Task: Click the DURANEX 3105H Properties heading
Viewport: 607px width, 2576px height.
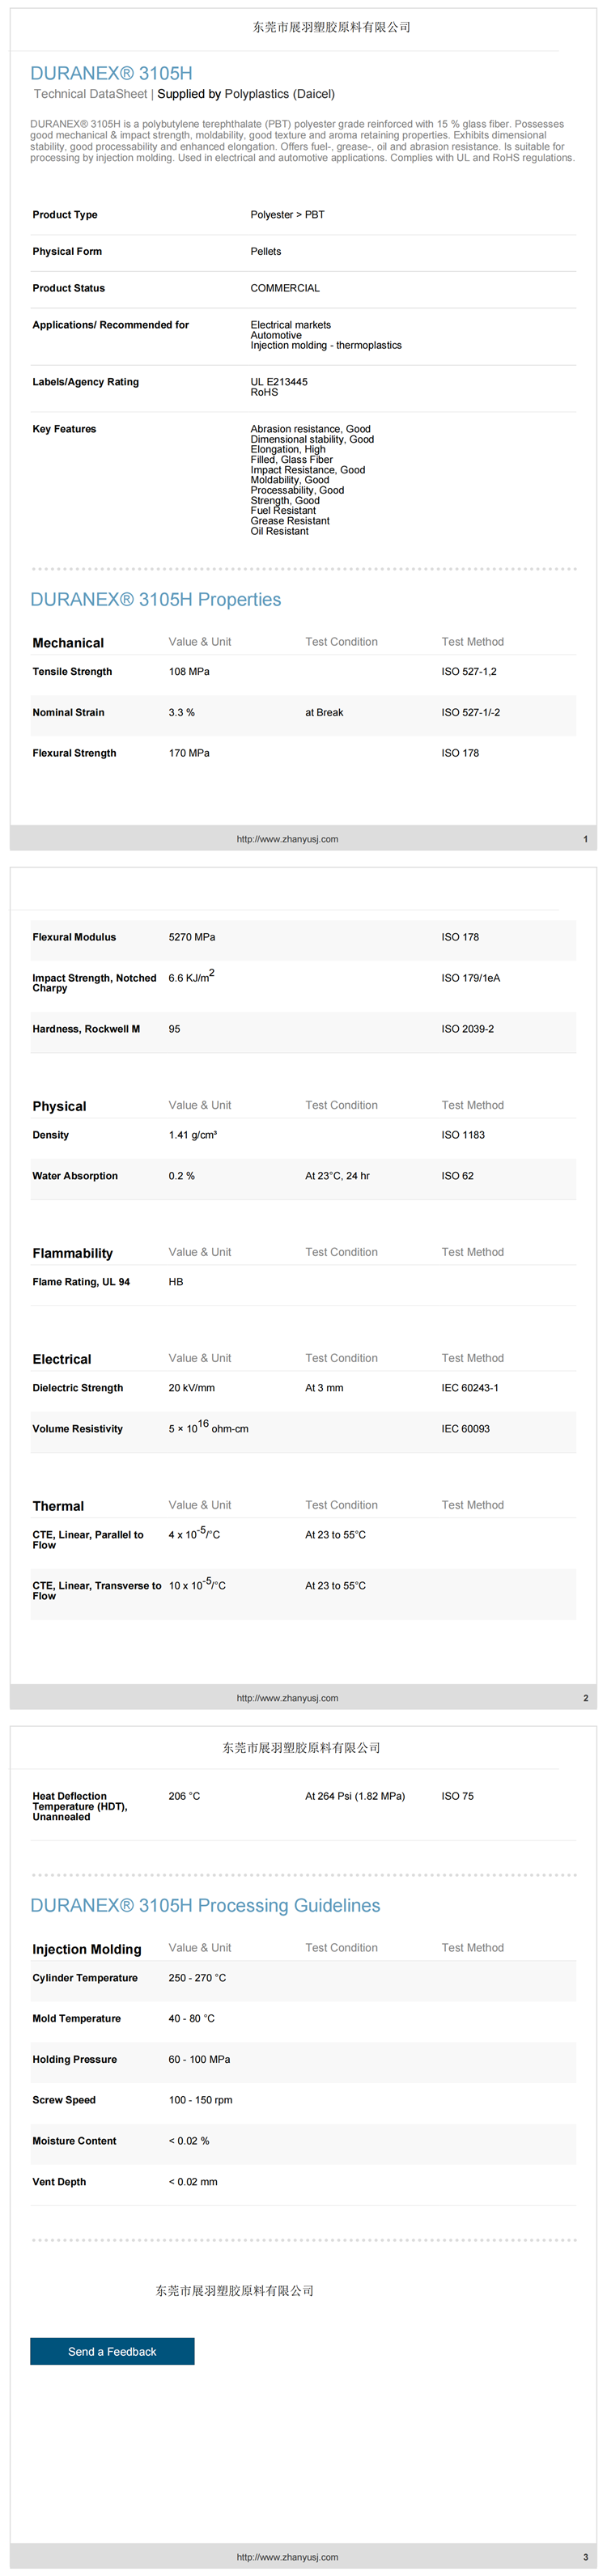Action: coord(155,600)
